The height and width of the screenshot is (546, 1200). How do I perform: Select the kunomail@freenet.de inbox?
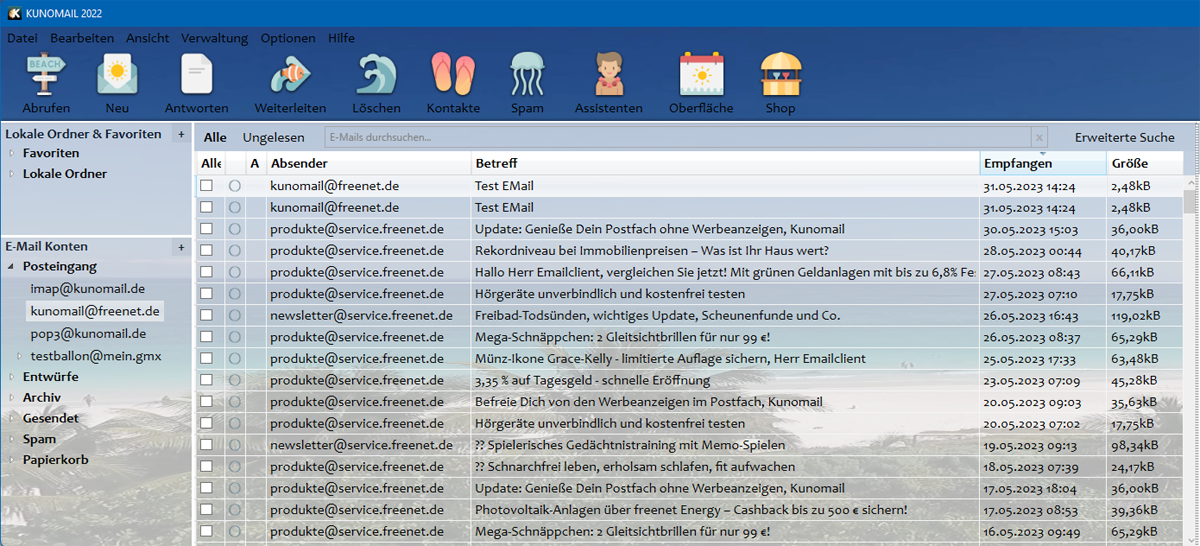pos(94,311)
